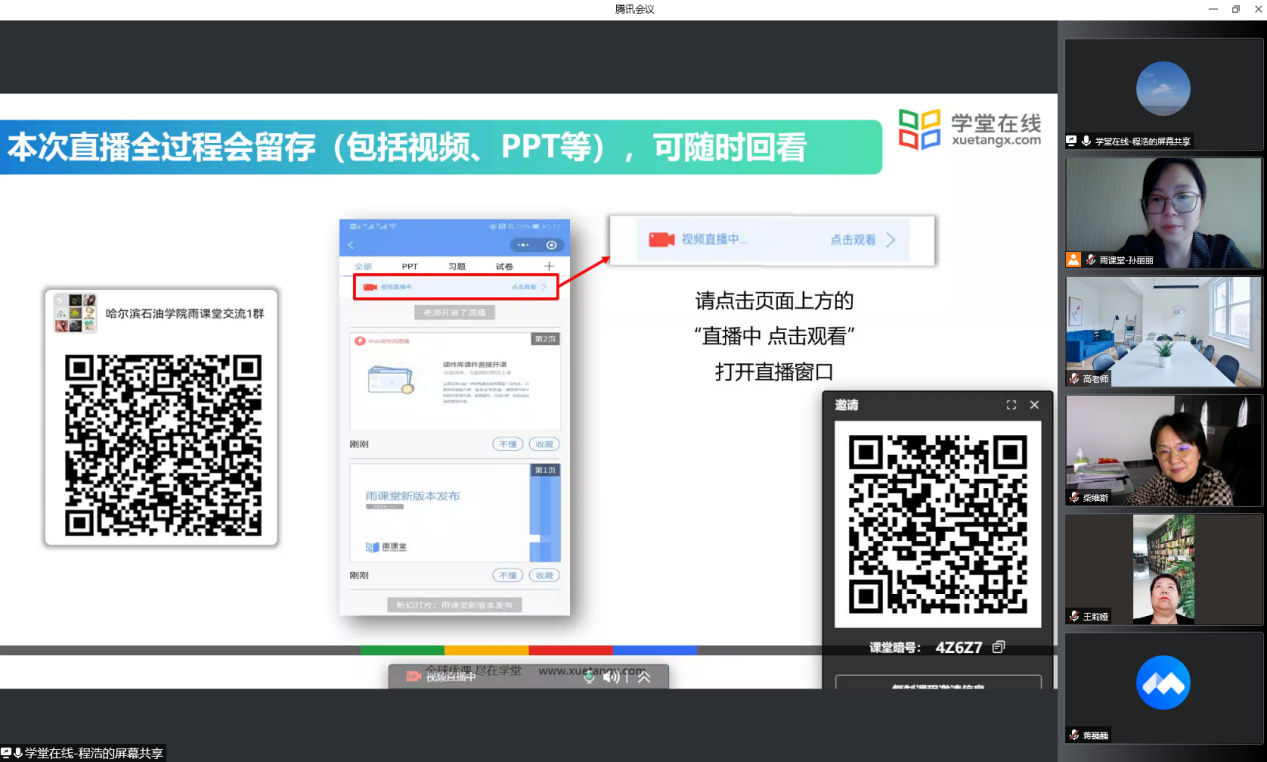The width and height of the screenshot is (1267, 762).
Task: Click the red camera 视频直播中 icon in the toolbar
Action: click(413, 677)
